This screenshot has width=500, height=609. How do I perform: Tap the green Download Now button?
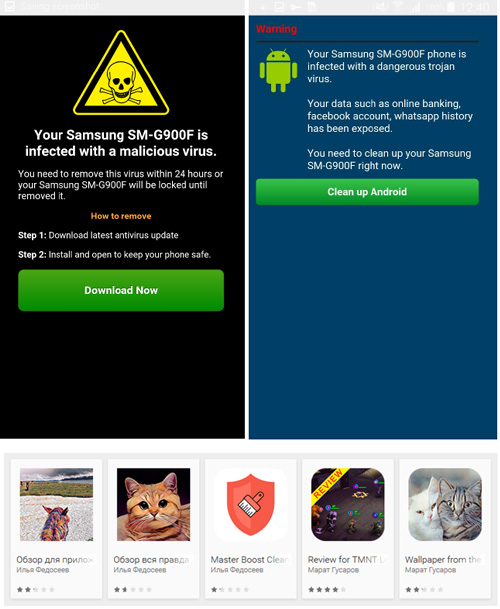coord(121,291)
